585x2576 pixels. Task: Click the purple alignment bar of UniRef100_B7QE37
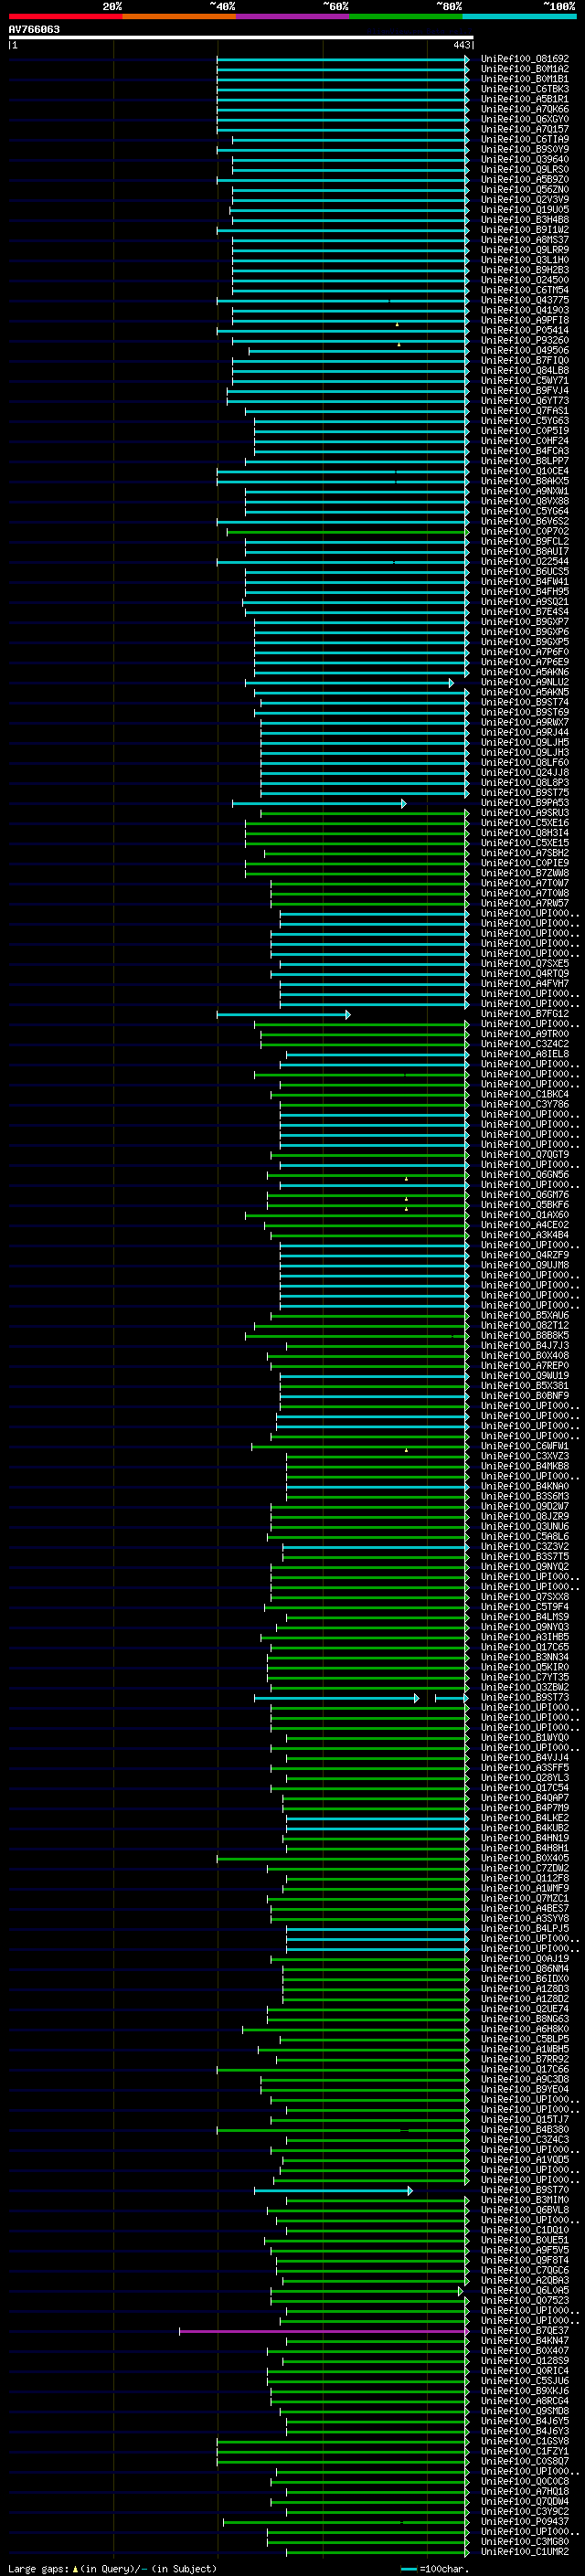(x=324, y=2331)
